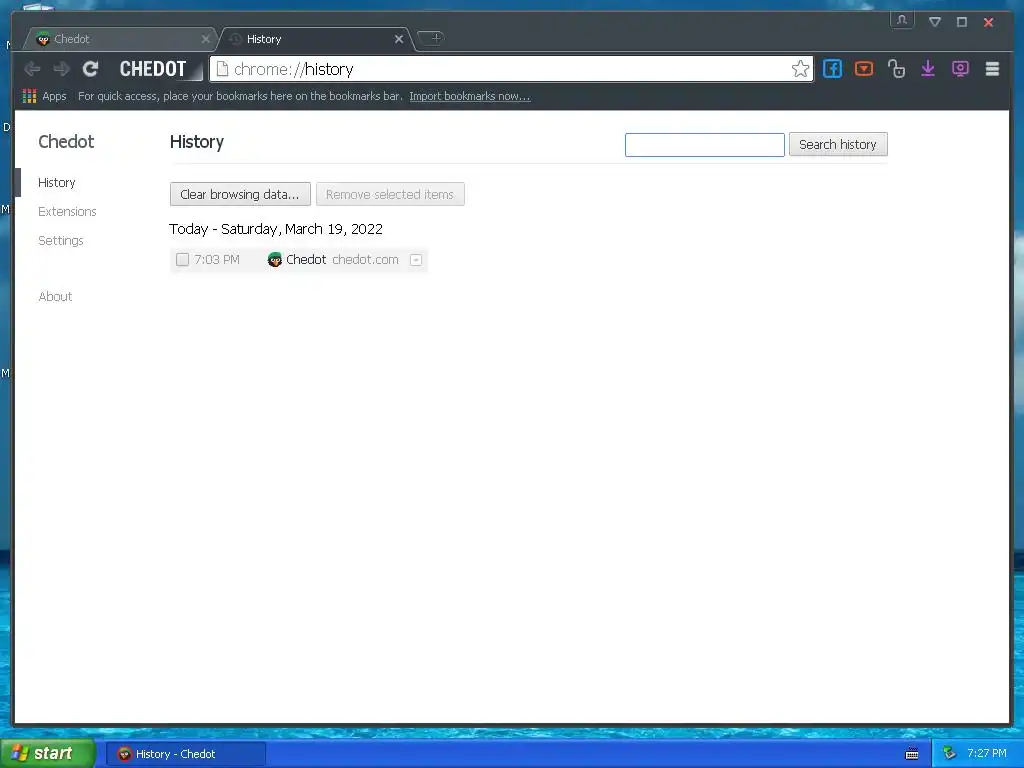Viewport: 1024px width, 768px height.
Task: Open the purple download toolbar icon
Action: click(x=928, y=69)
